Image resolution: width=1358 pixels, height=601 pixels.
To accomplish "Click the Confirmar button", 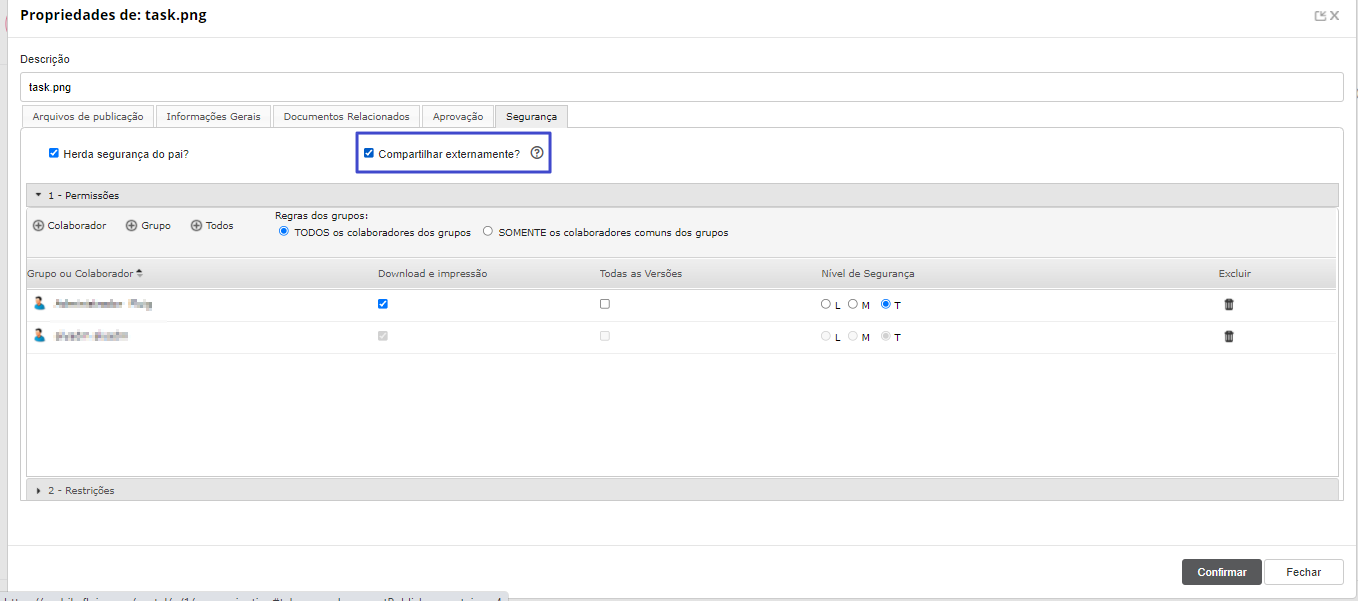I will click(x=1221, y=572).
